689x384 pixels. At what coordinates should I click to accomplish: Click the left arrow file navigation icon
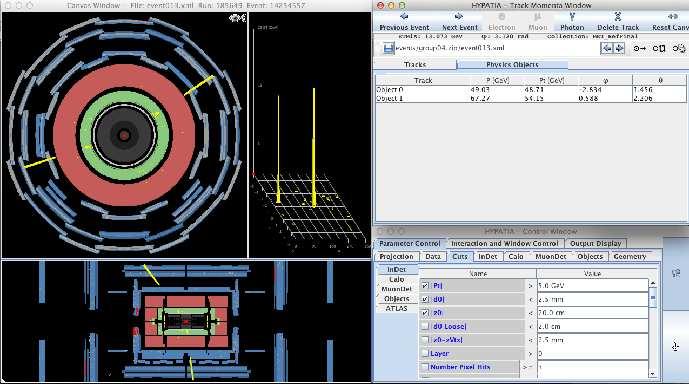pyautogui.click(x=607, y=48)
